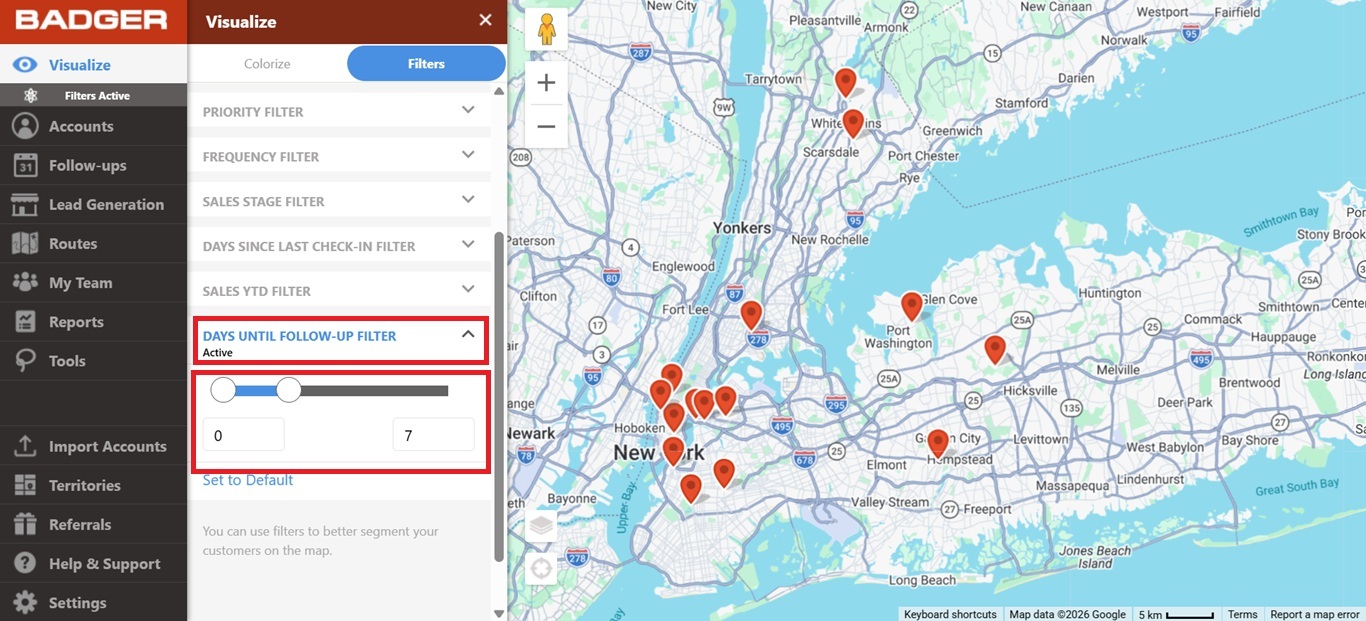Click the Accounts person icon
The image size is (1366, 621).
coord(25,126)
